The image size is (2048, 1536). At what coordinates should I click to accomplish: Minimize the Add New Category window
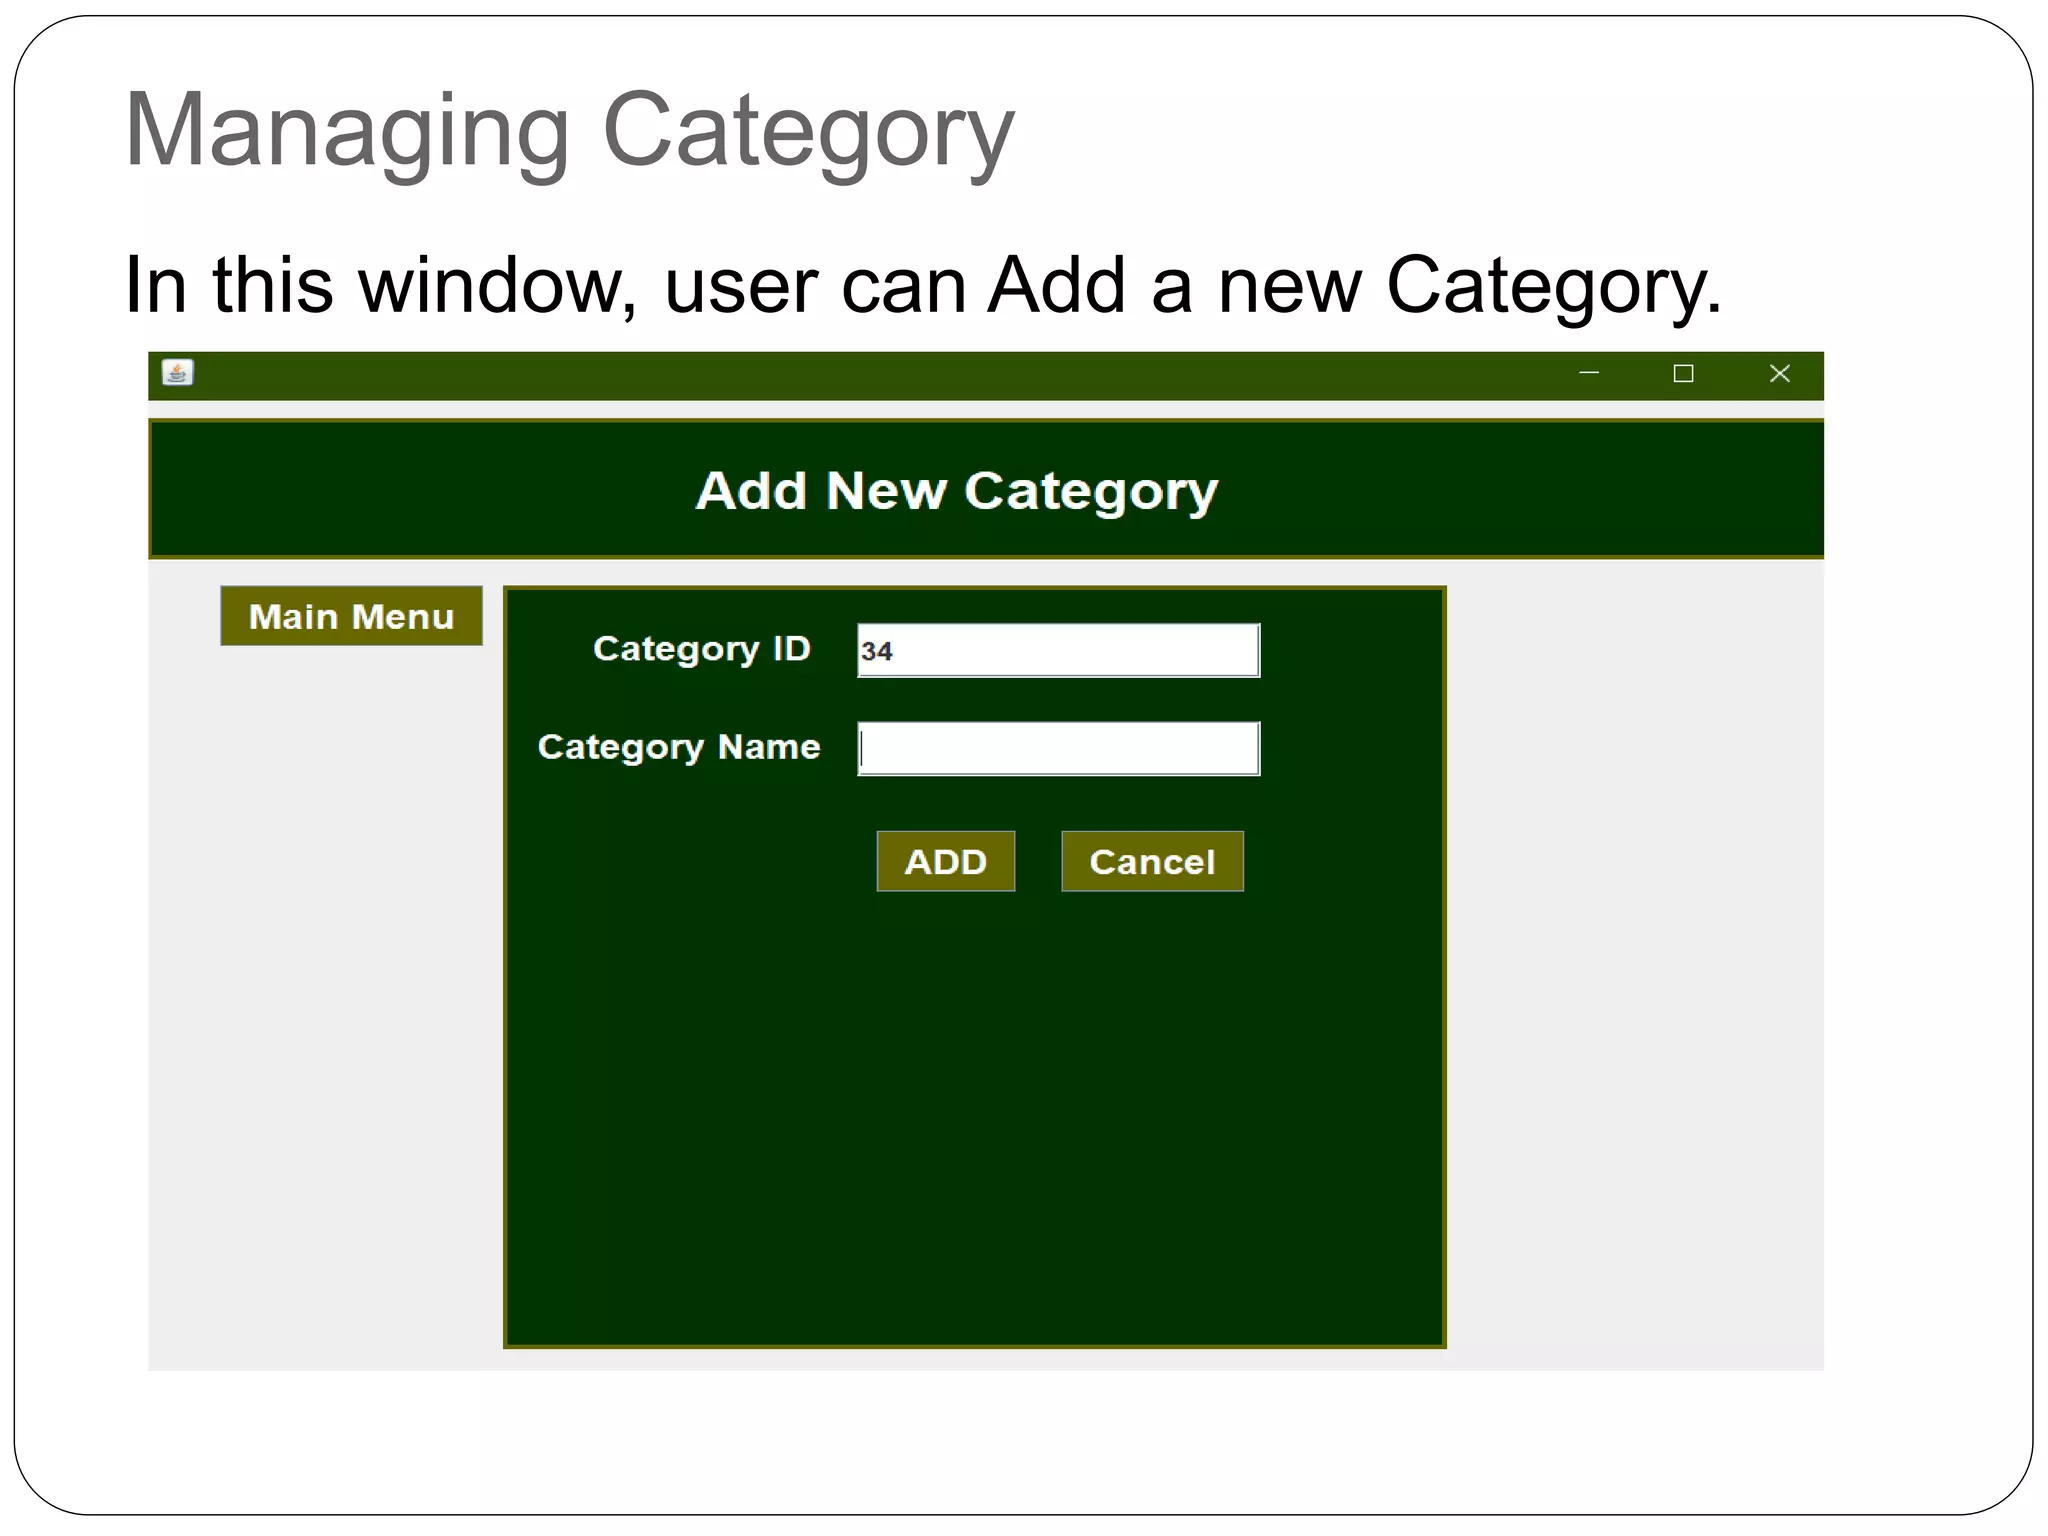(1588, 373)
